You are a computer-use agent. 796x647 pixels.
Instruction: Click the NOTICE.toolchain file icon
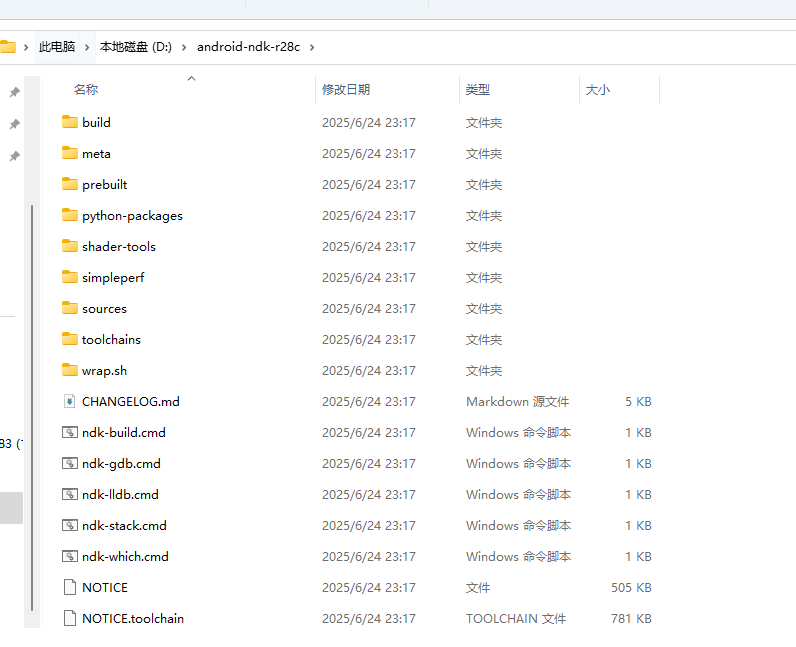(x=70, y=618)
